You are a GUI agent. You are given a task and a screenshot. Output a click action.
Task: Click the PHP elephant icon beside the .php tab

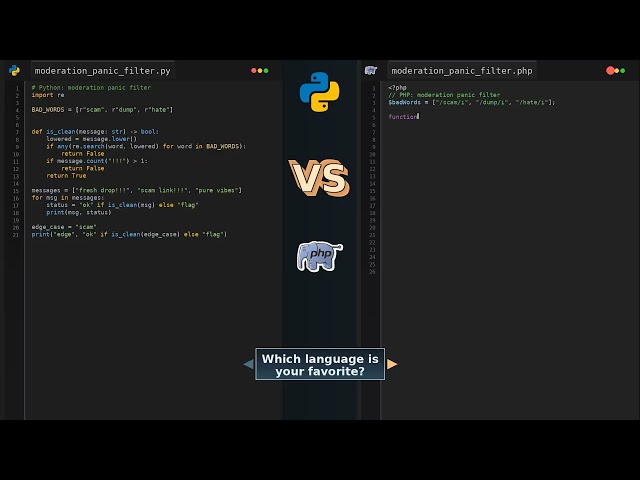(371, 71)
